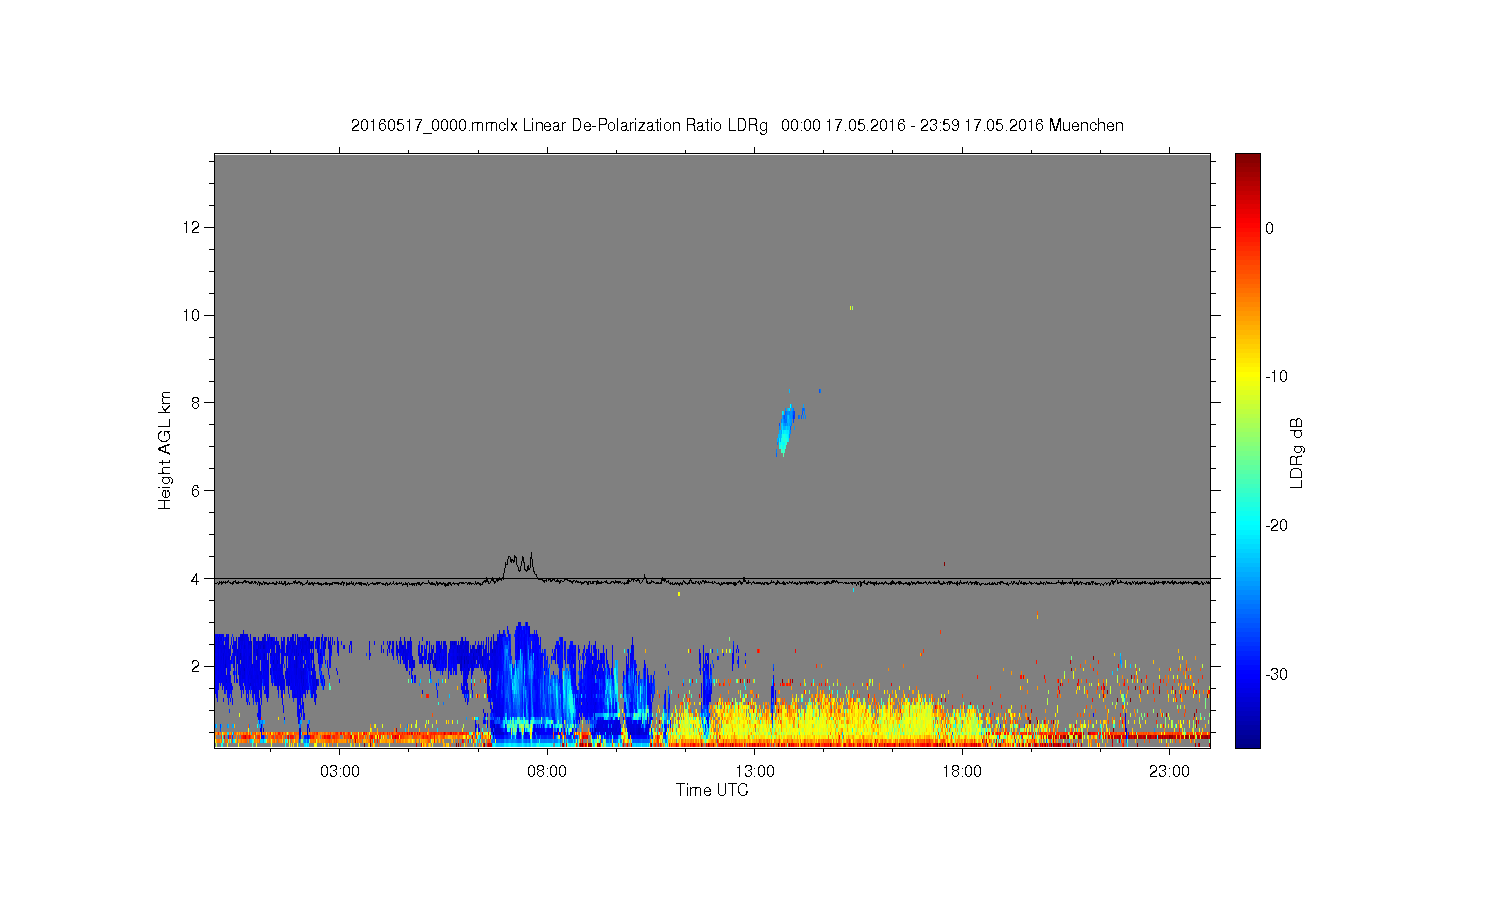
Task: Click the plot title mentioning Linear De-Polarization Ratio
Action: pyautogui.click(x=737, y=126)
